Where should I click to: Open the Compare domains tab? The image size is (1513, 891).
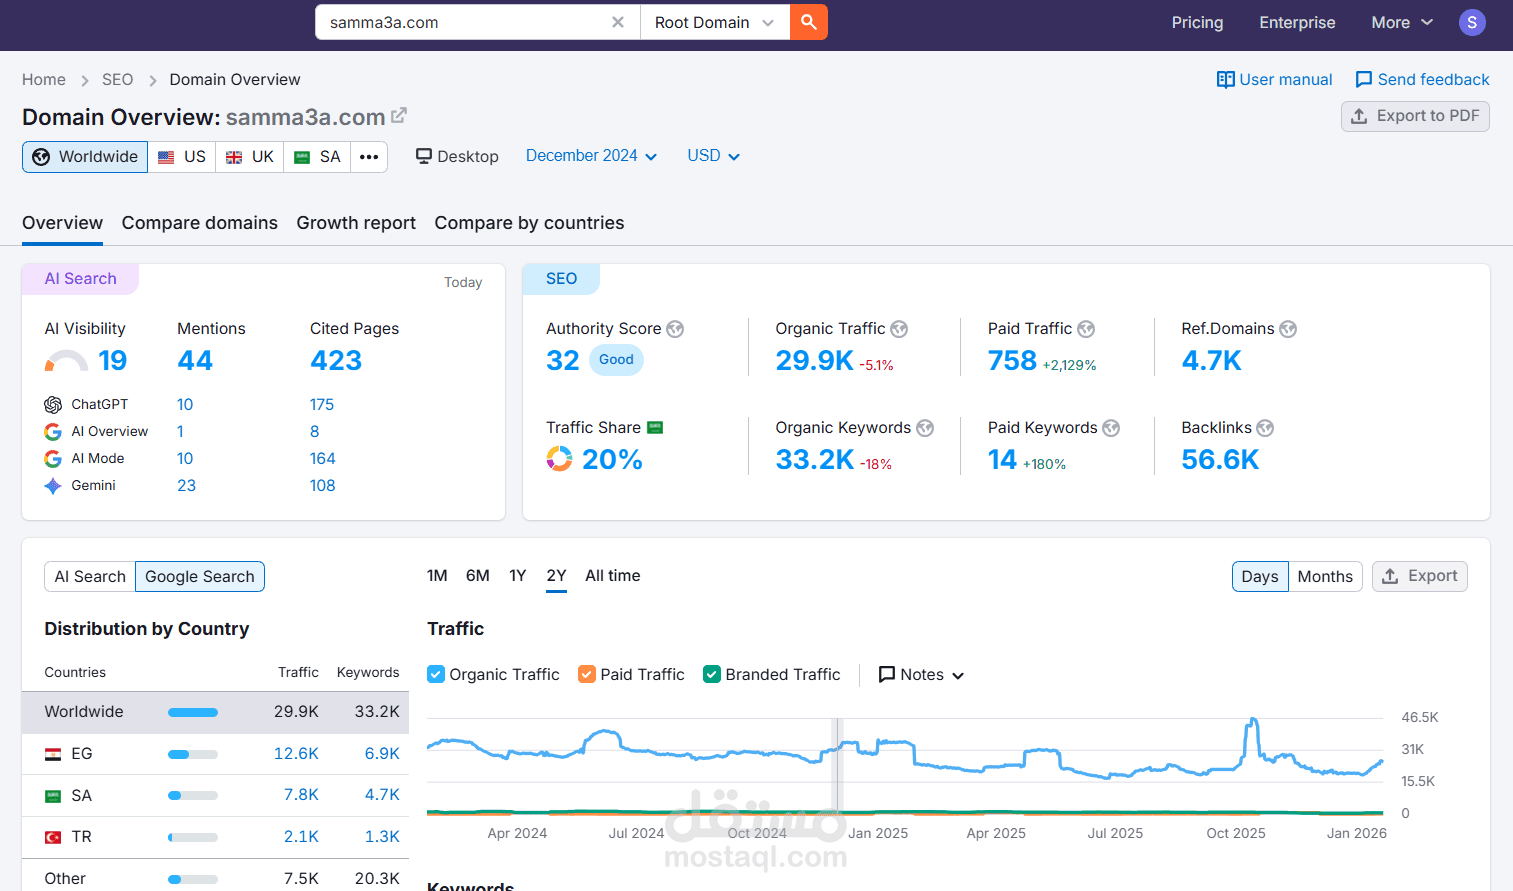click(x=200, y=223)
